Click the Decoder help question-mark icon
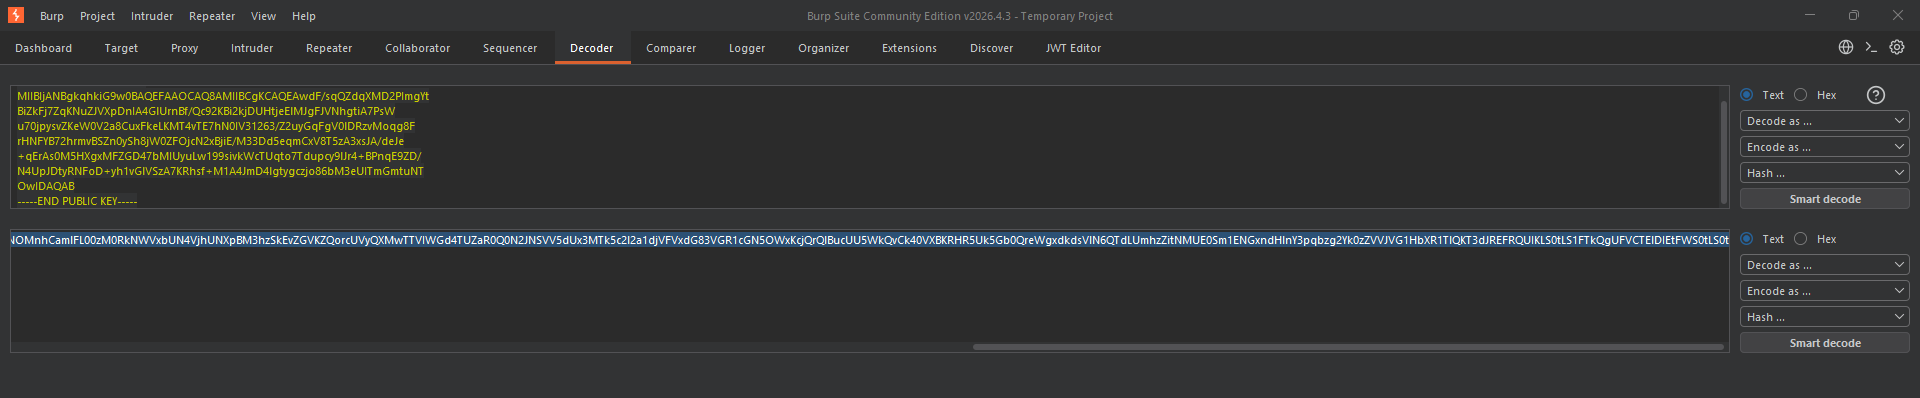 (x=1876, y=95)
